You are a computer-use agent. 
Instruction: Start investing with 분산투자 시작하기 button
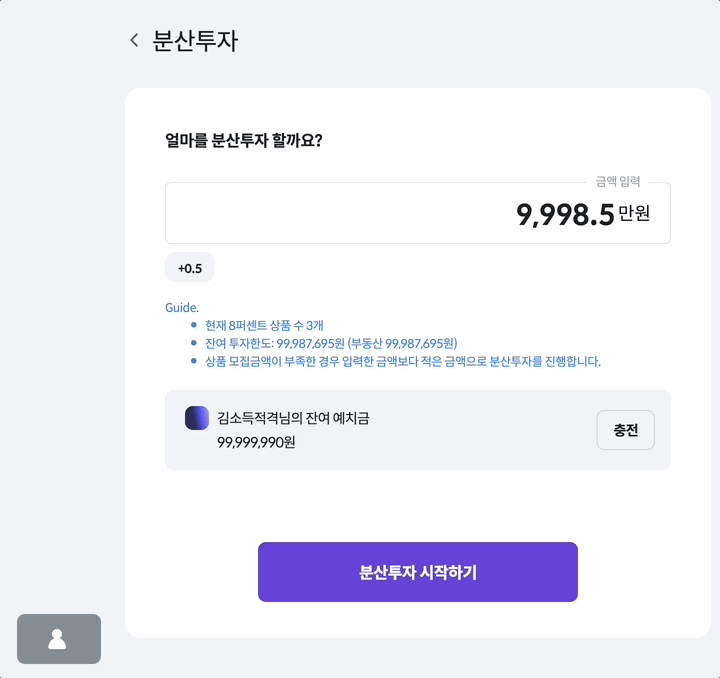(417, 572)
